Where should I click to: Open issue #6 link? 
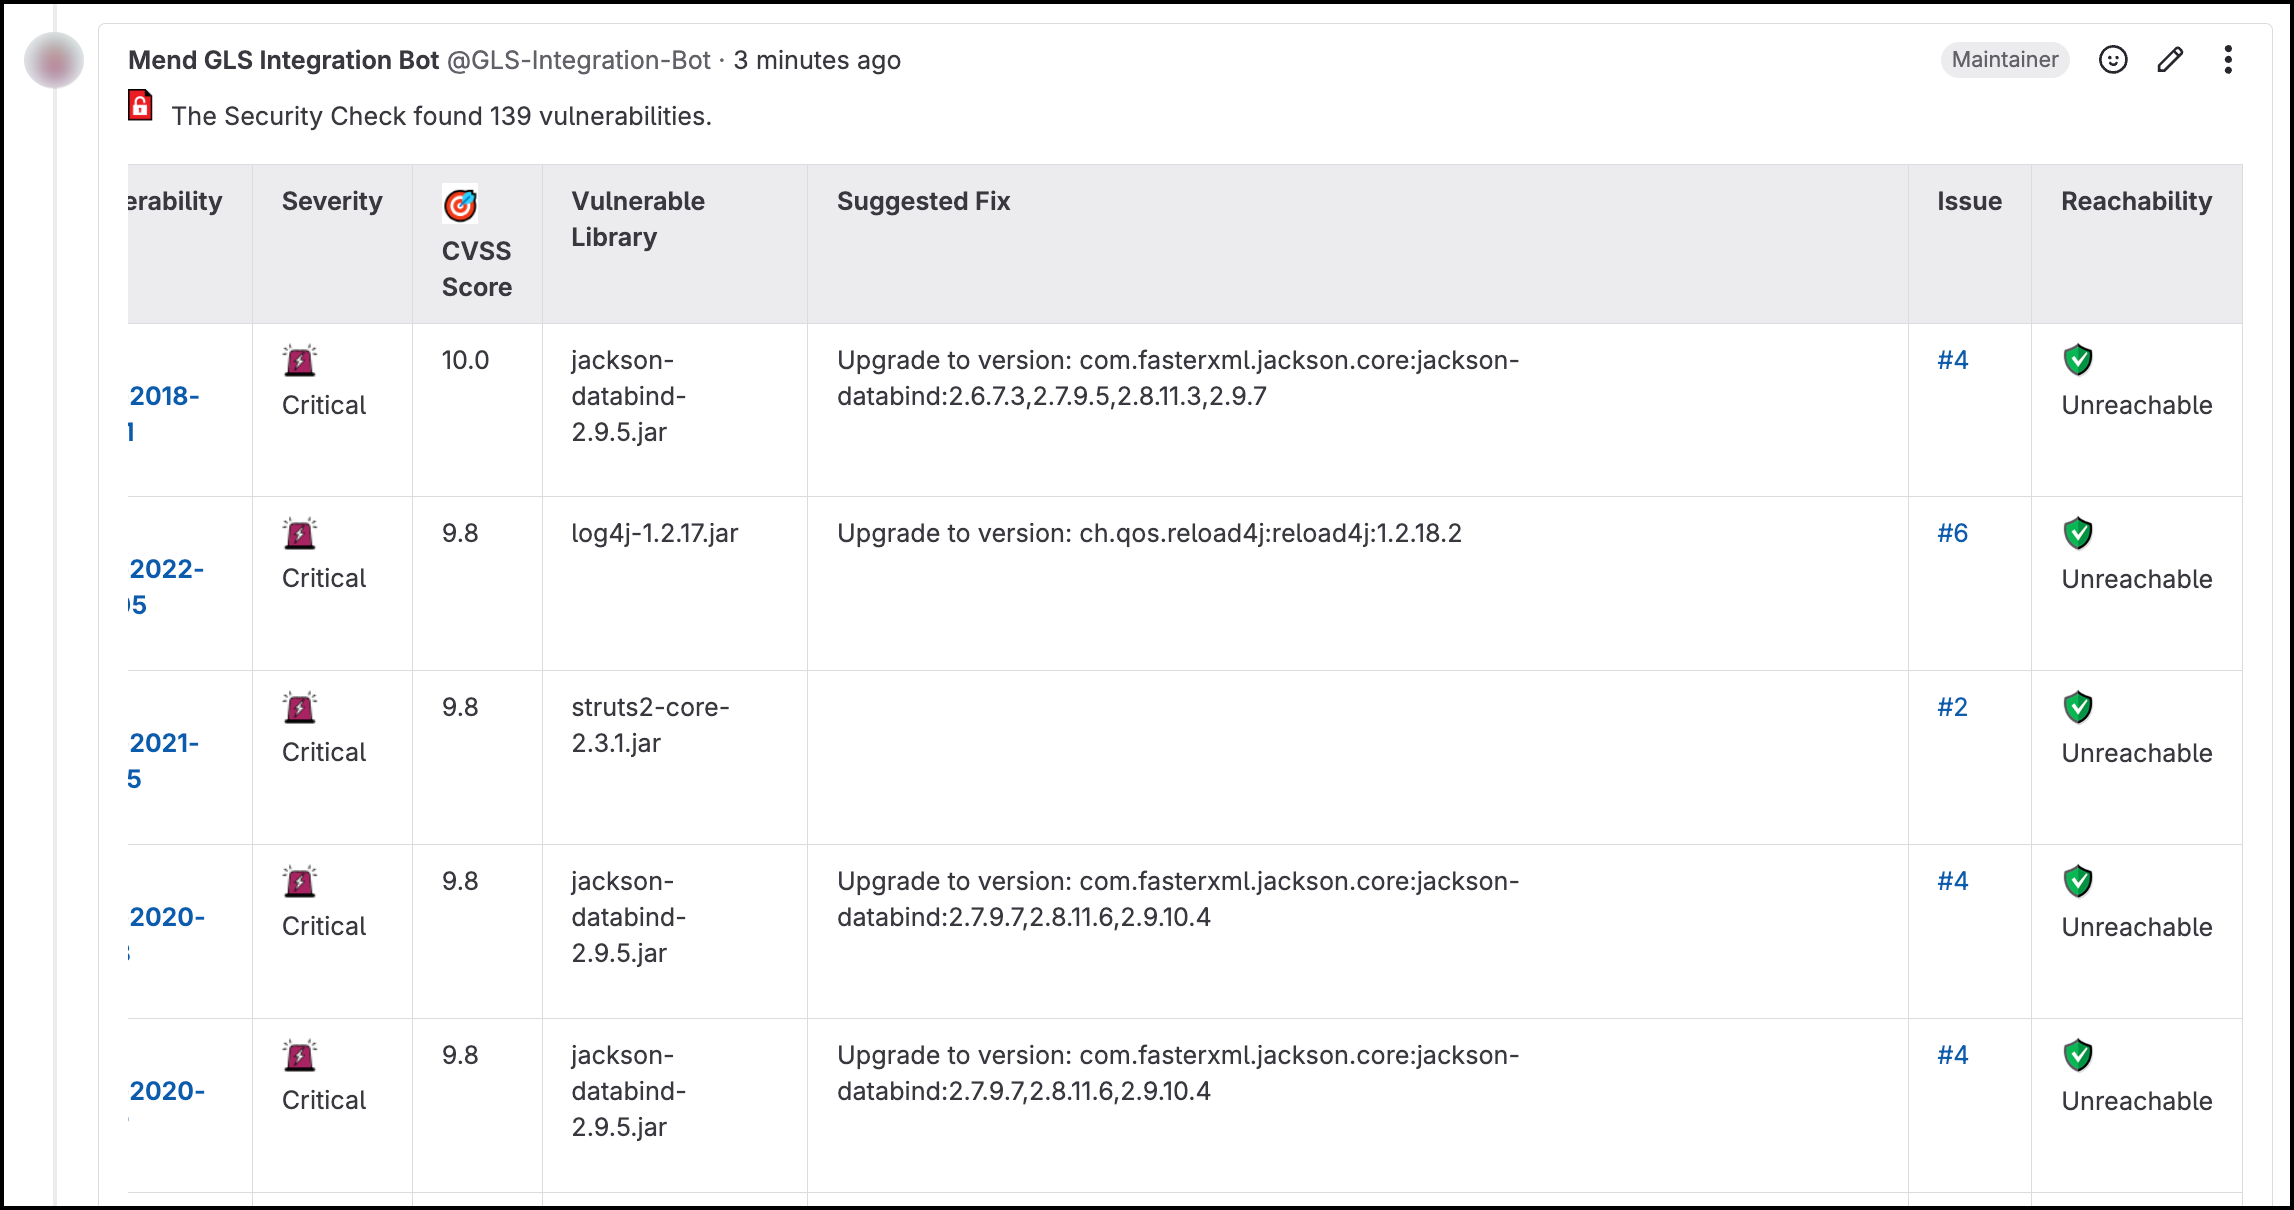tap(1952, 533)
